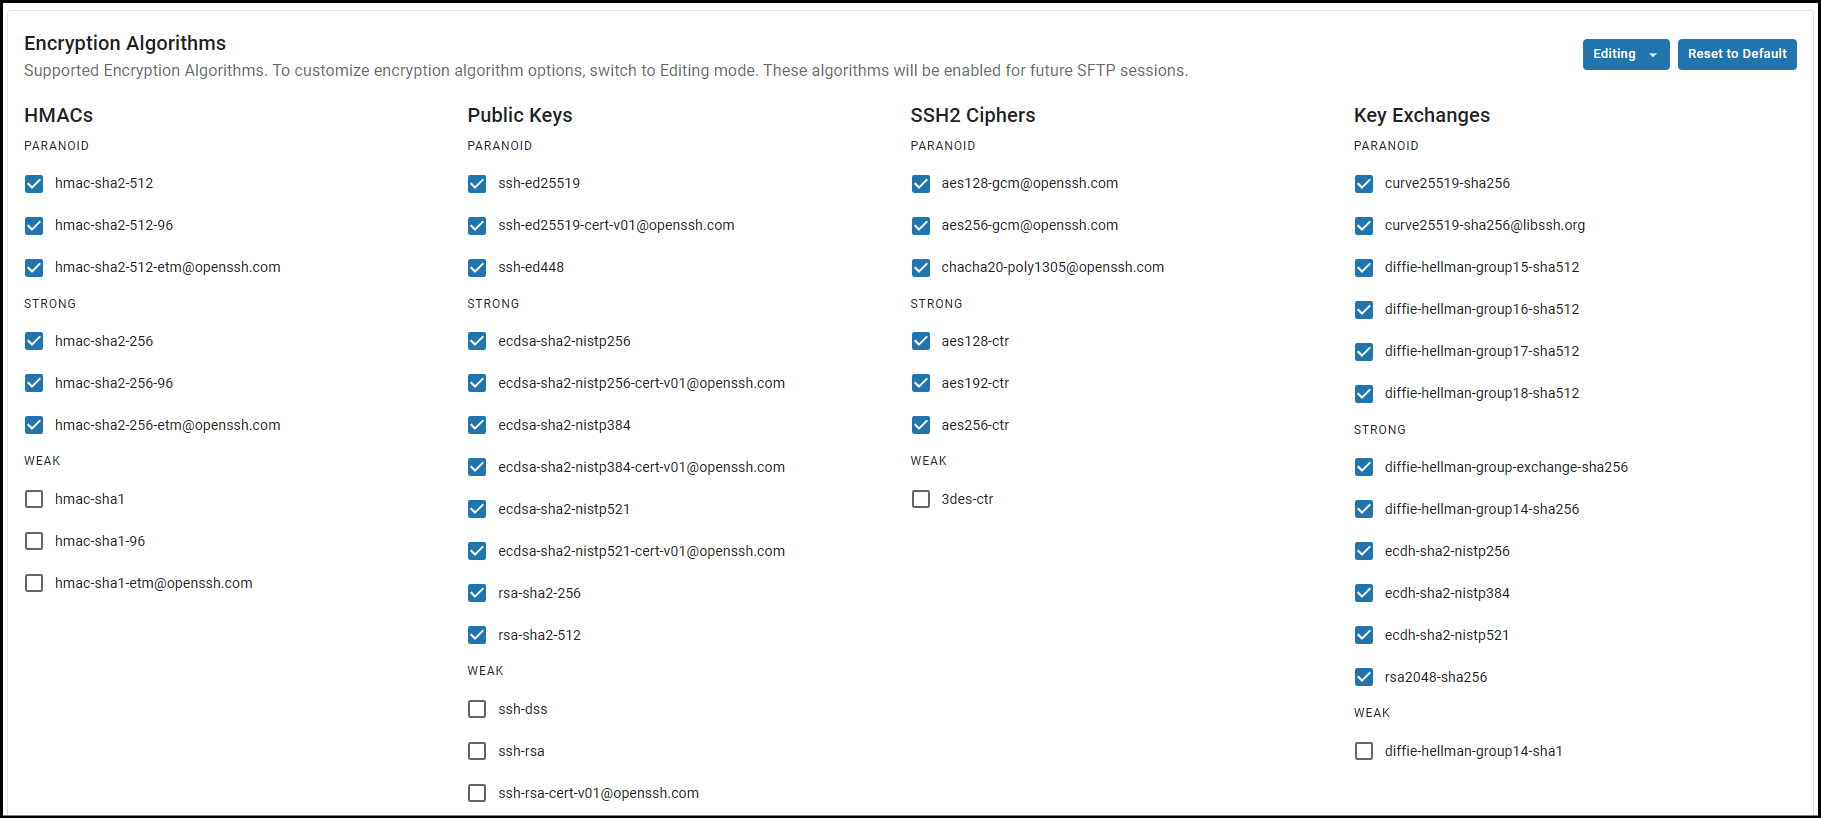Enable the weak 3des-ctr cipher
This screenshot has height=818, width=1821.
tap(921, 499)
